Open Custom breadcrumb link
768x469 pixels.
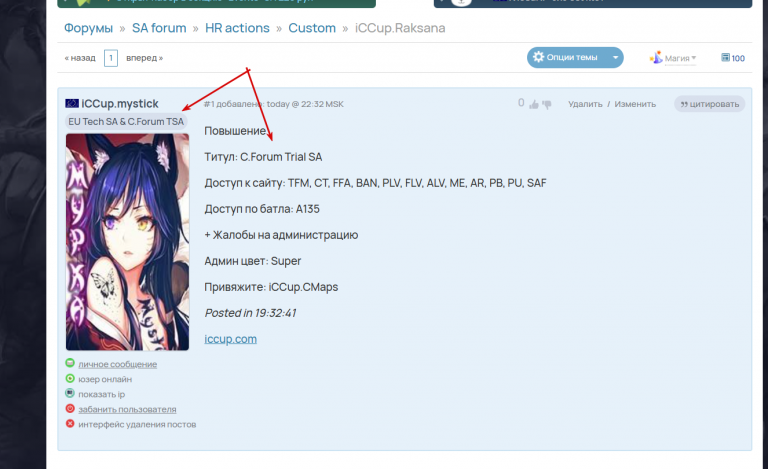pyautogui.click(x=312, y=28)
